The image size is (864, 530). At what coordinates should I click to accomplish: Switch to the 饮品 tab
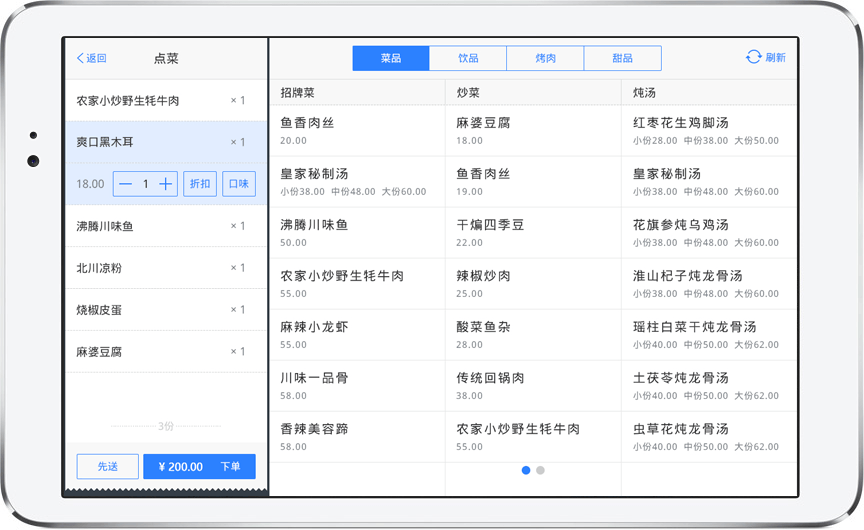[x=468, y=58]
